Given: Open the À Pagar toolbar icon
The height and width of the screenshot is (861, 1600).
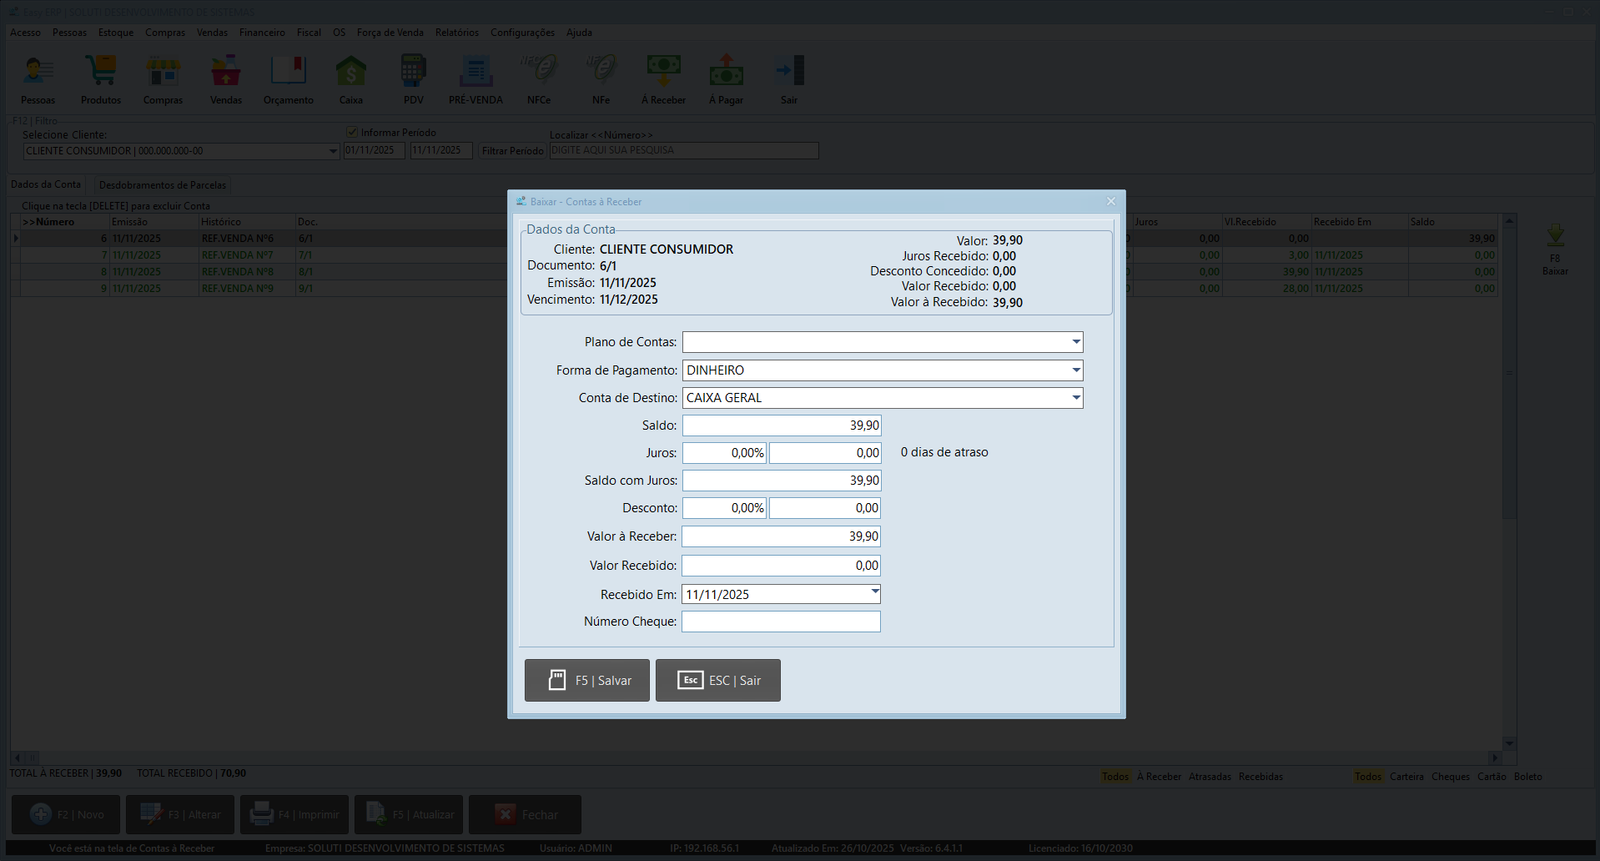Looking at the screenshot, I should click(x=726, y=72).
